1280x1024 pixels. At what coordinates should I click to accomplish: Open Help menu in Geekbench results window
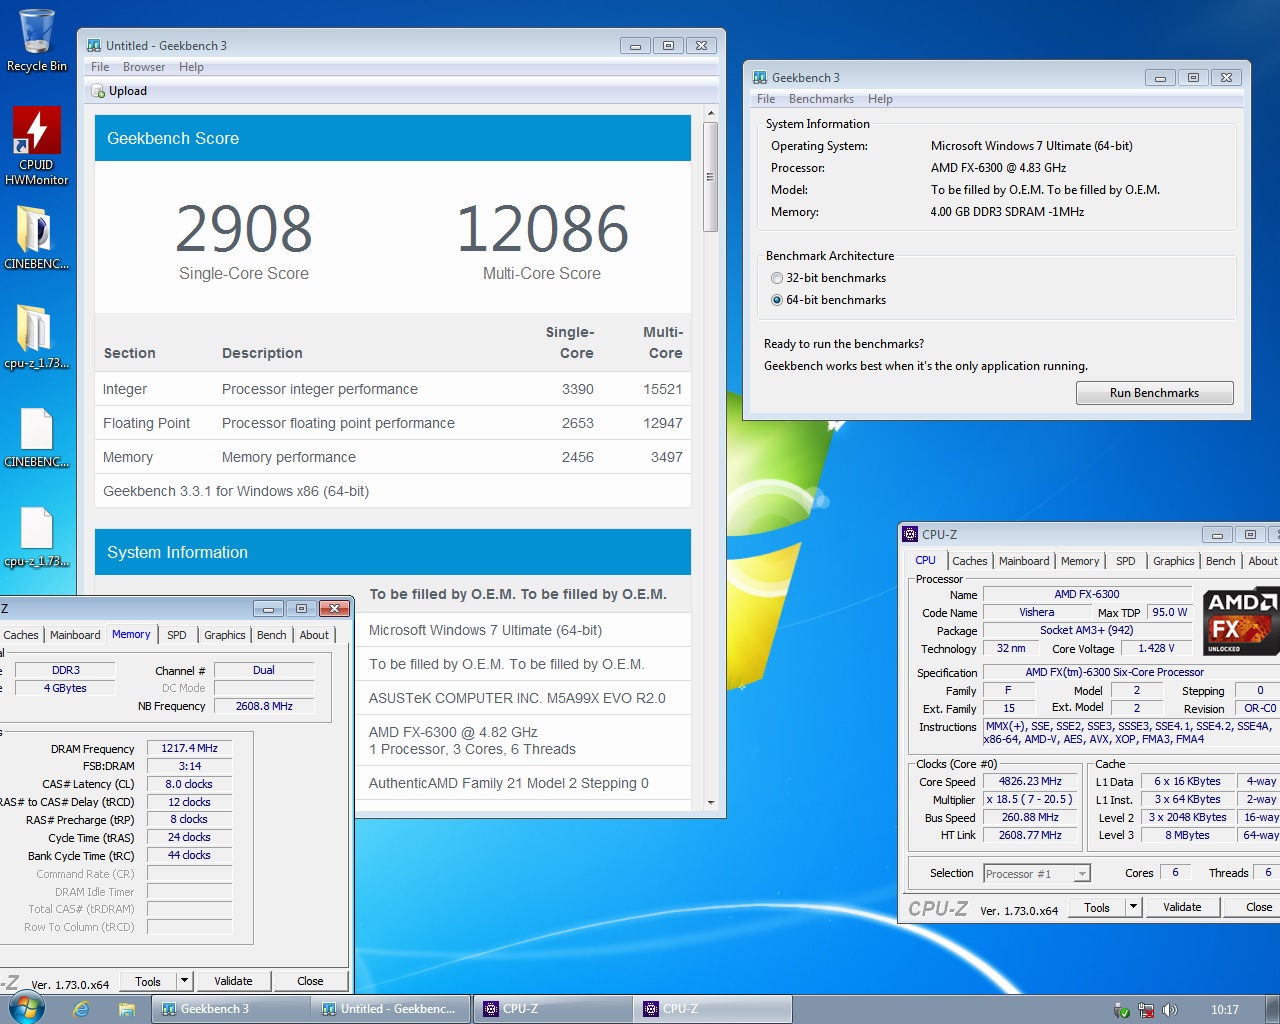191,67
